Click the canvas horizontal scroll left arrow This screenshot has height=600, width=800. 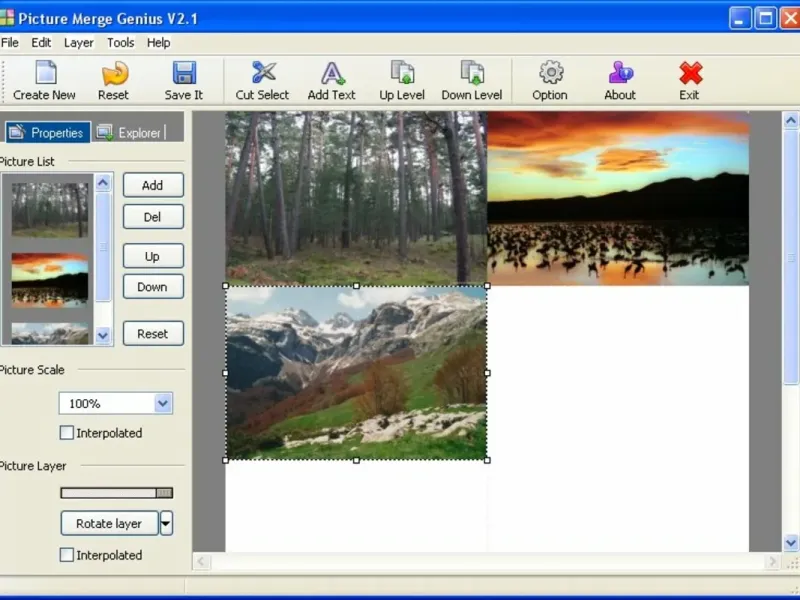click(202, 562)
